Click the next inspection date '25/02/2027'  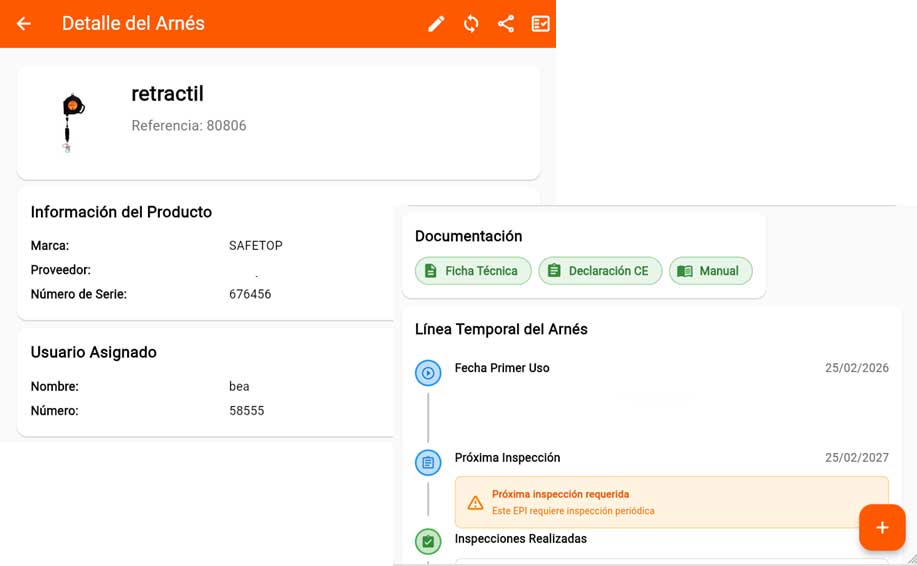tap(857, 458)
